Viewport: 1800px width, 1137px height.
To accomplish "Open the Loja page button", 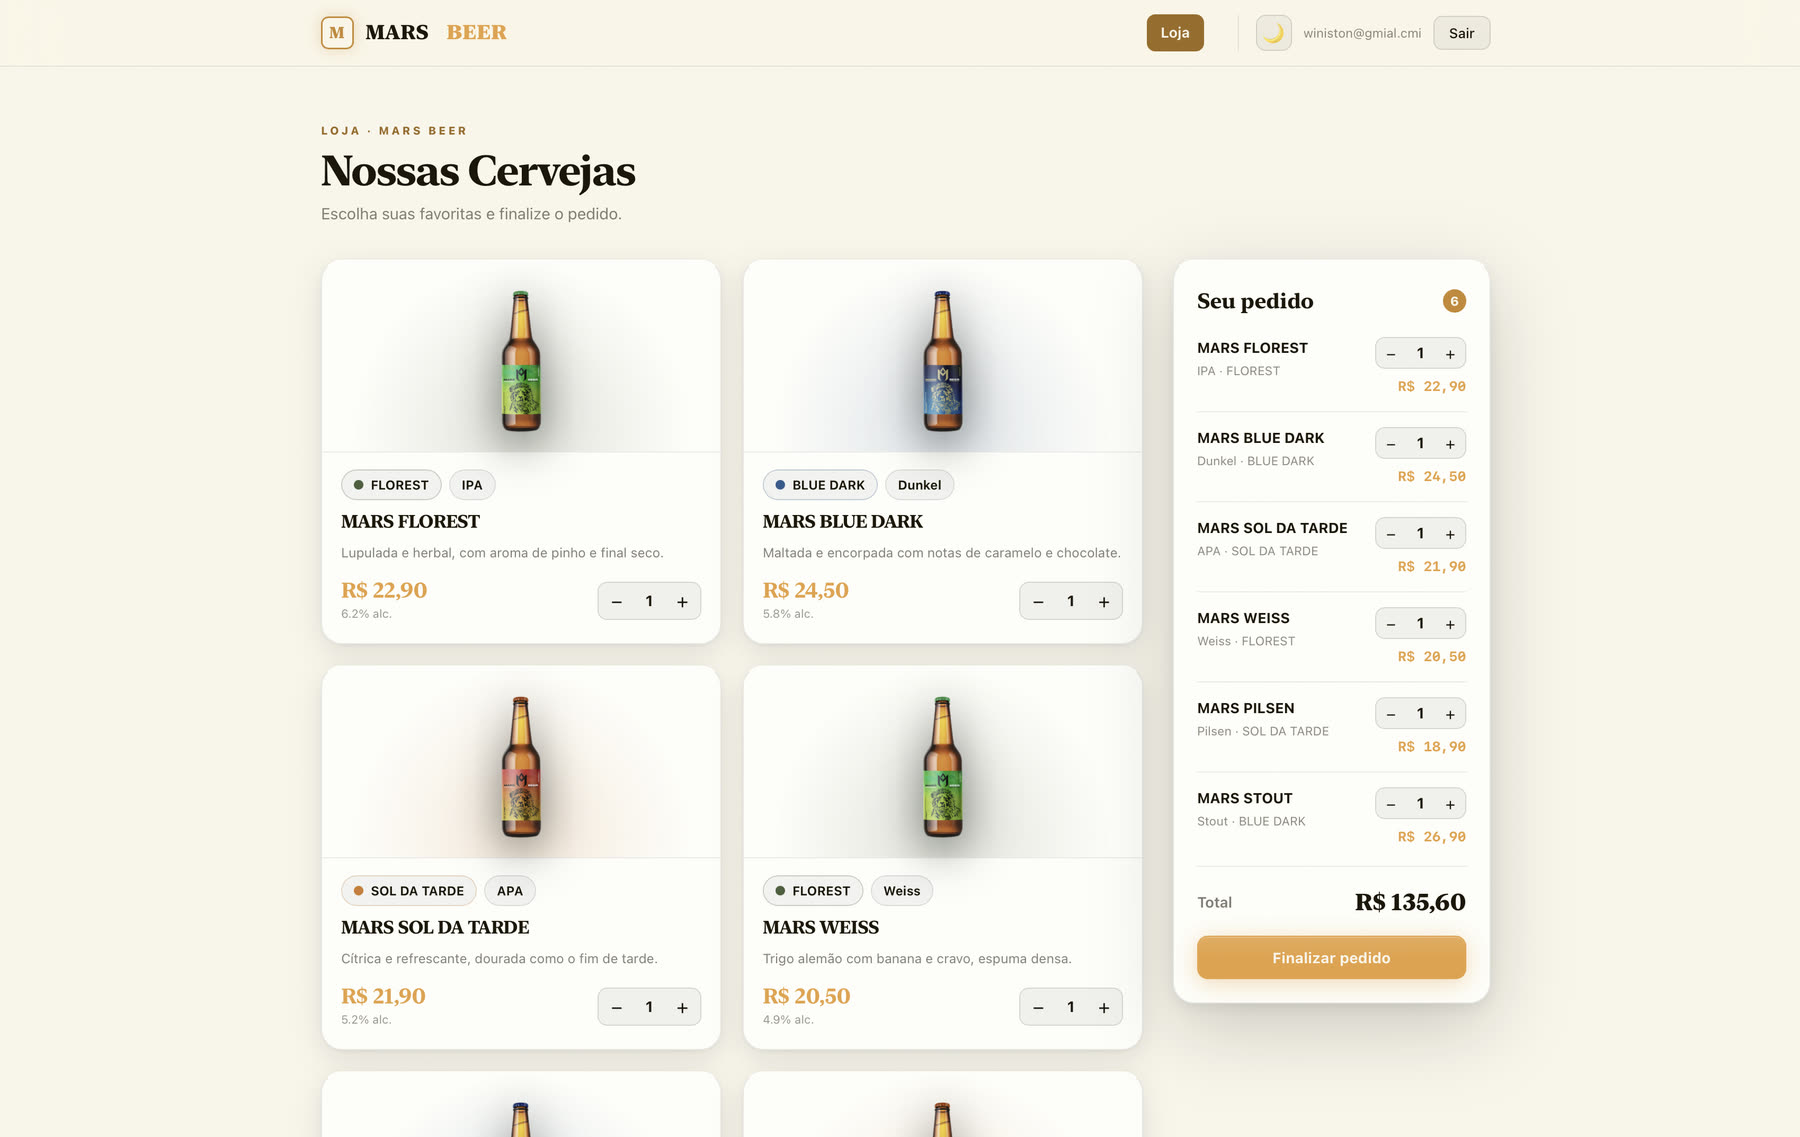I will click(1175, 33).
